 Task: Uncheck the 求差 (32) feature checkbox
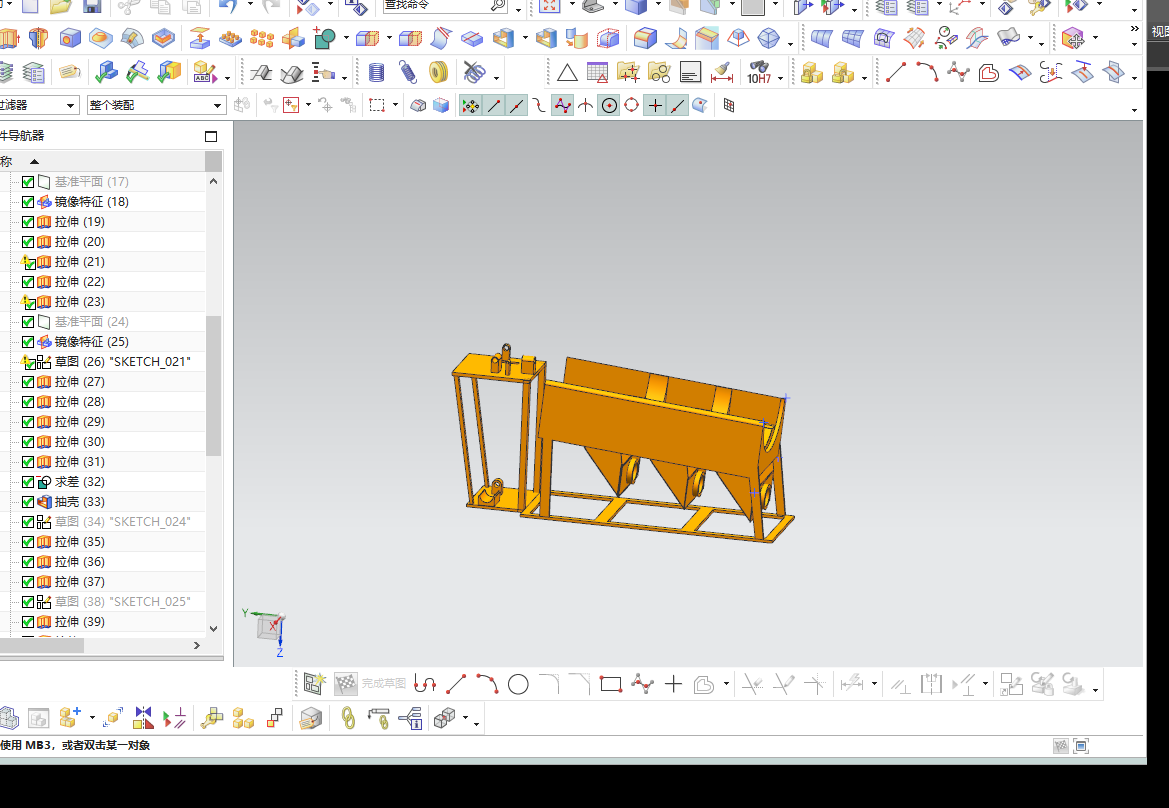(28, 482)
